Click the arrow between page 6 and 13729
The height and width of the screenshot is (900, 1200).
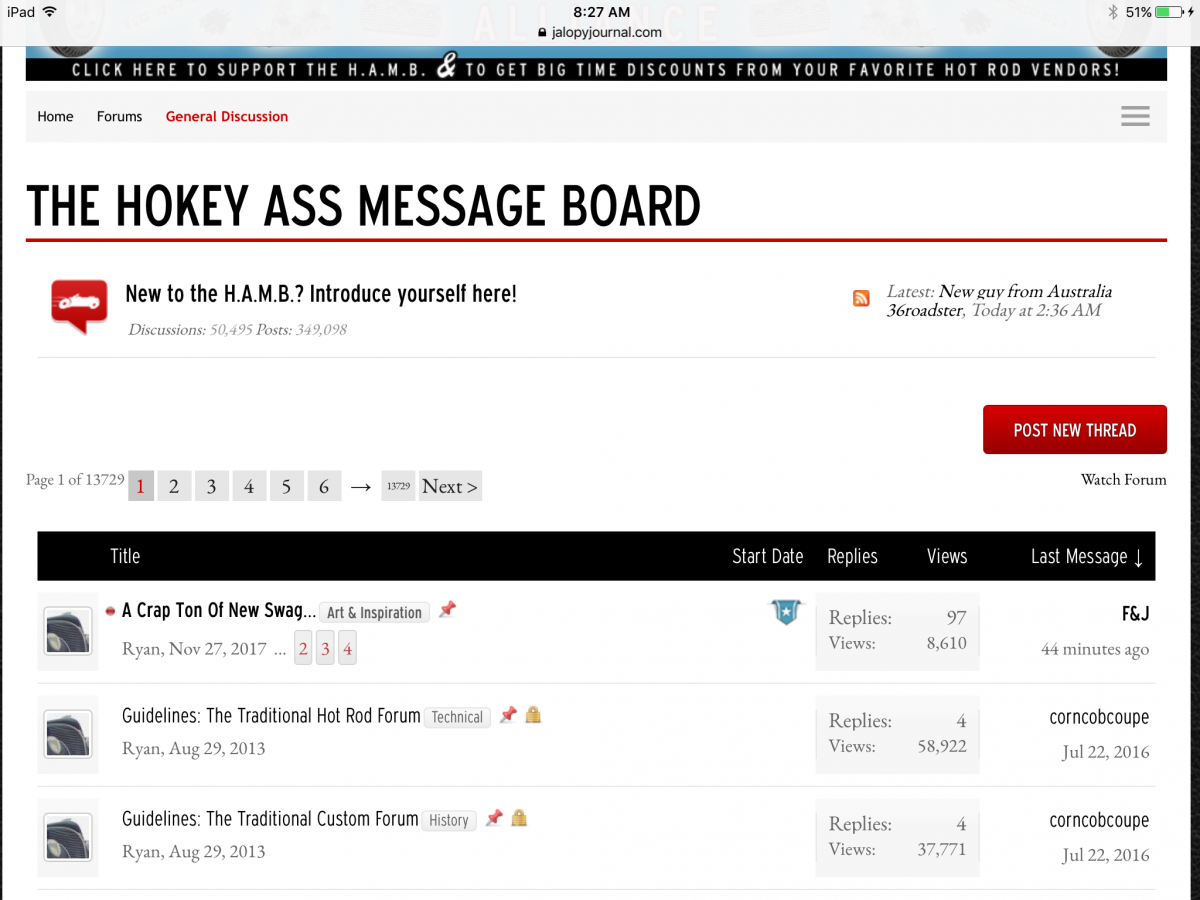click(361, 487)
